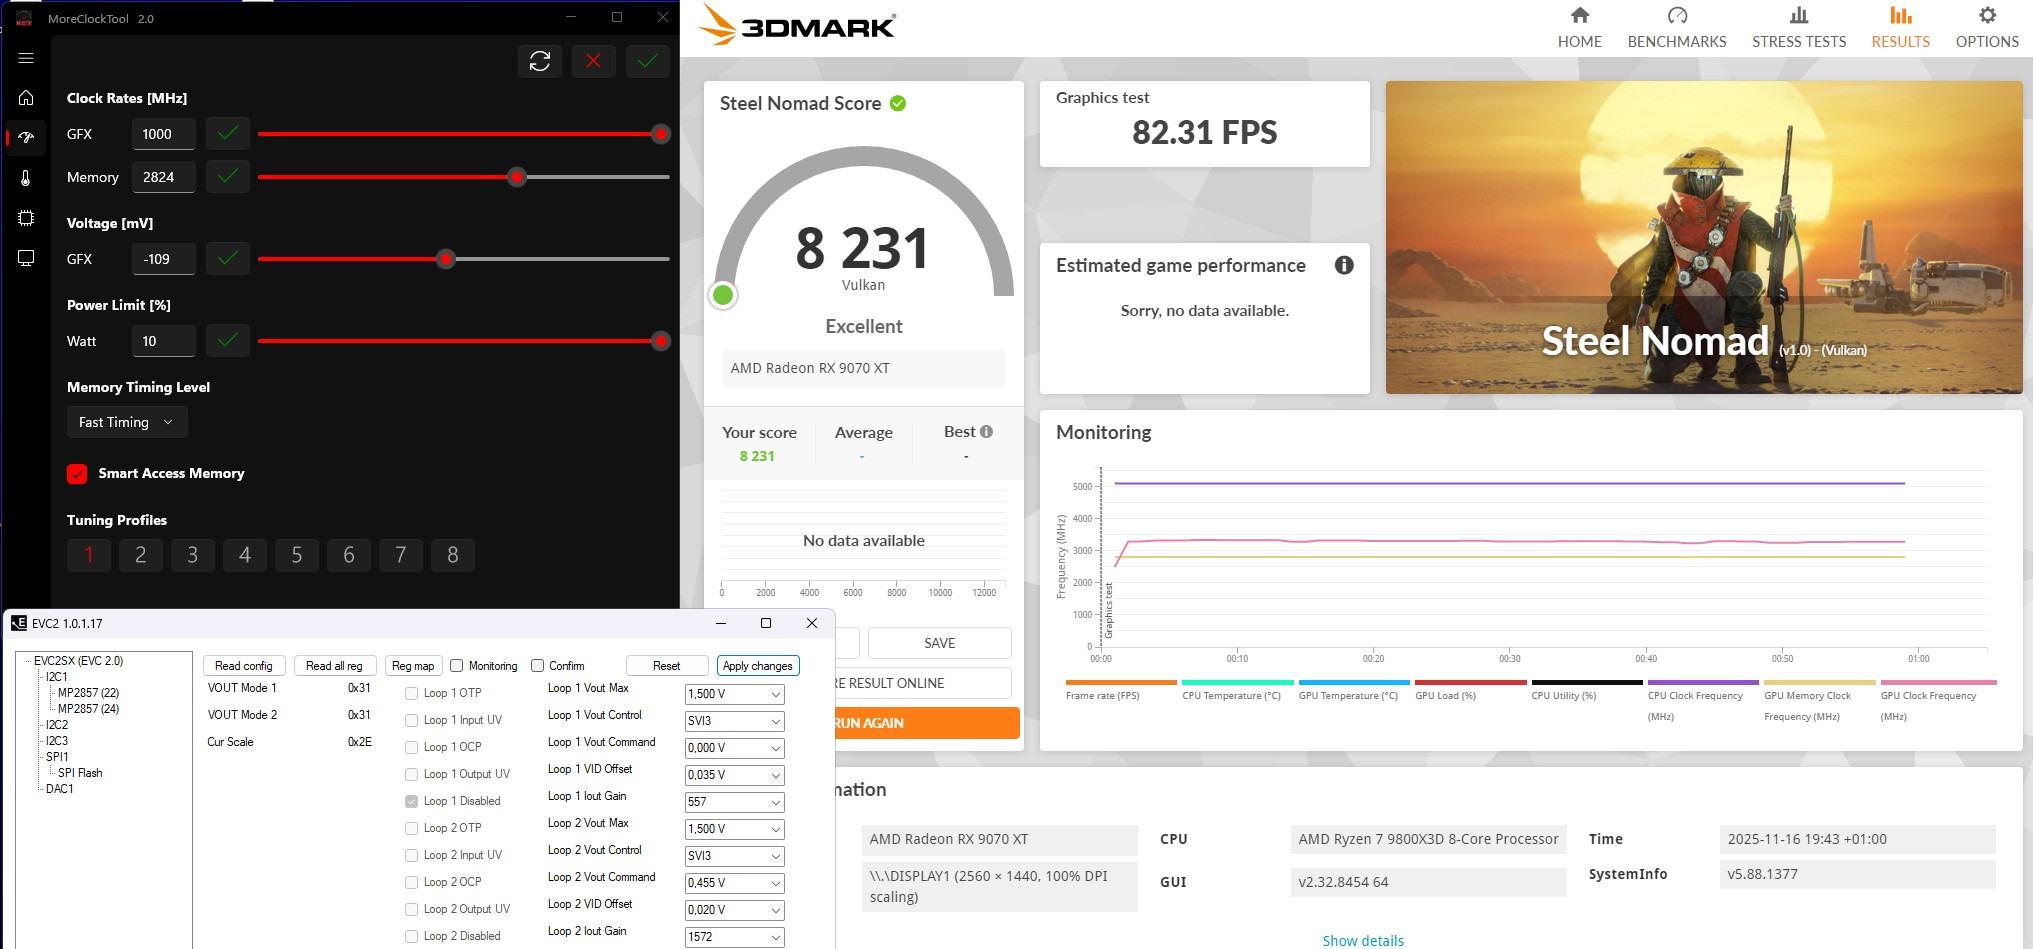This screenshot has height=949, width=2033.
Task: Click the Memory clock slider handle
Action: pyautogui.click(x=517, y=177)
